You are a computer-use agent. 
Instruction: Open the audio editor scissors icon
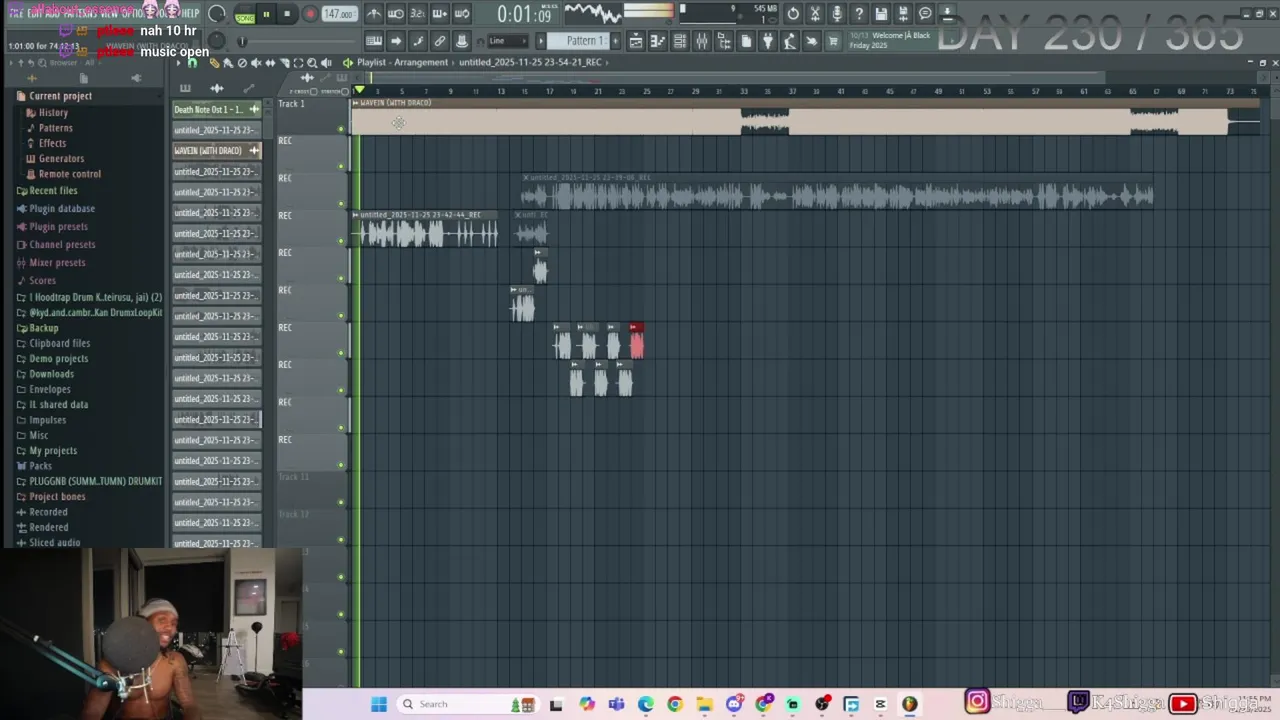click(815, 14)
